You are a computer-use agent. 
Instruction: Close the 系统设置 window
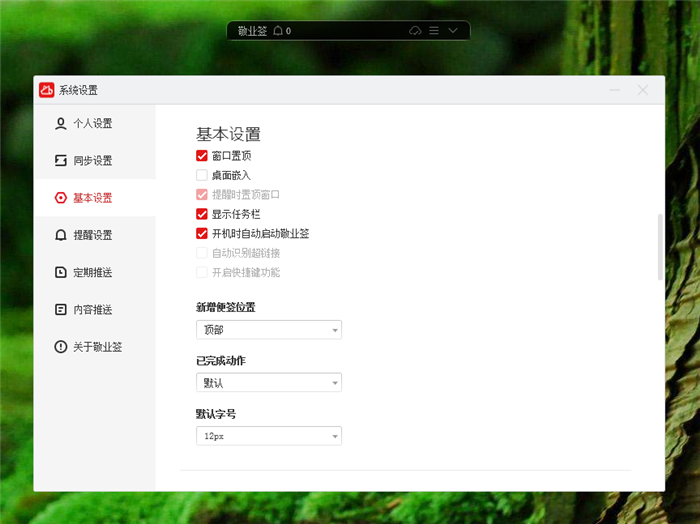pyautogui.click(x=643, y=90)
